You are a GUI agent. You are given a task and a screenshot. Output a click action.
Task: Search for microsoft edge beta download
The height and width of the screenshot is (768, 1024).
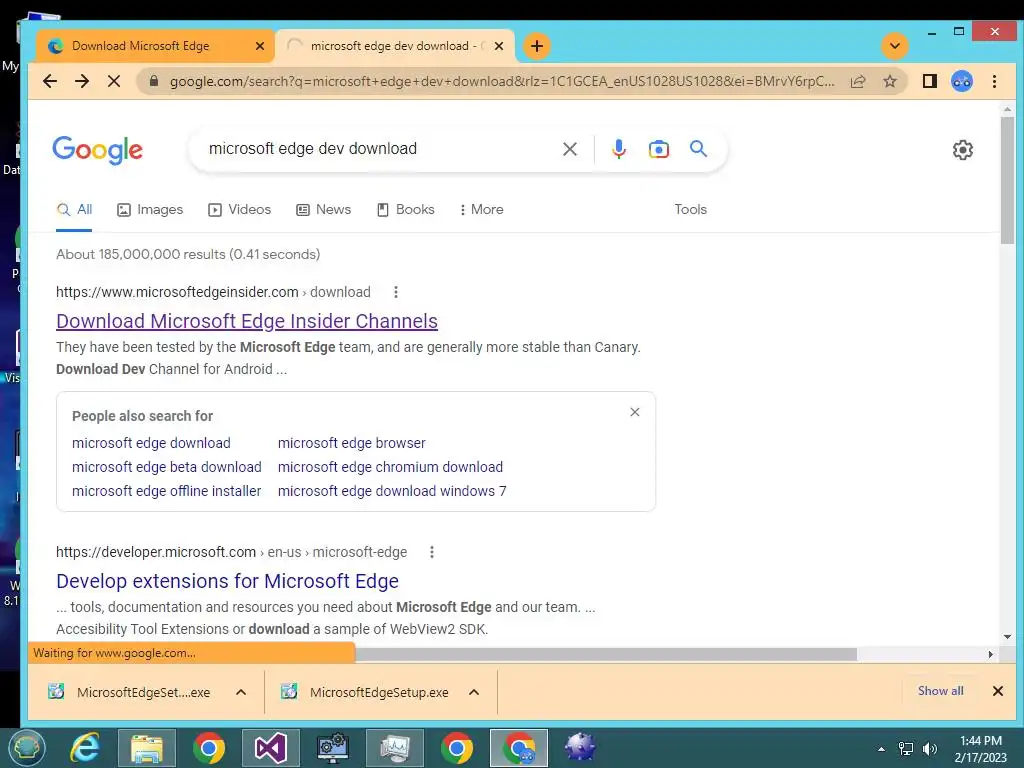(x=167, y=467)
